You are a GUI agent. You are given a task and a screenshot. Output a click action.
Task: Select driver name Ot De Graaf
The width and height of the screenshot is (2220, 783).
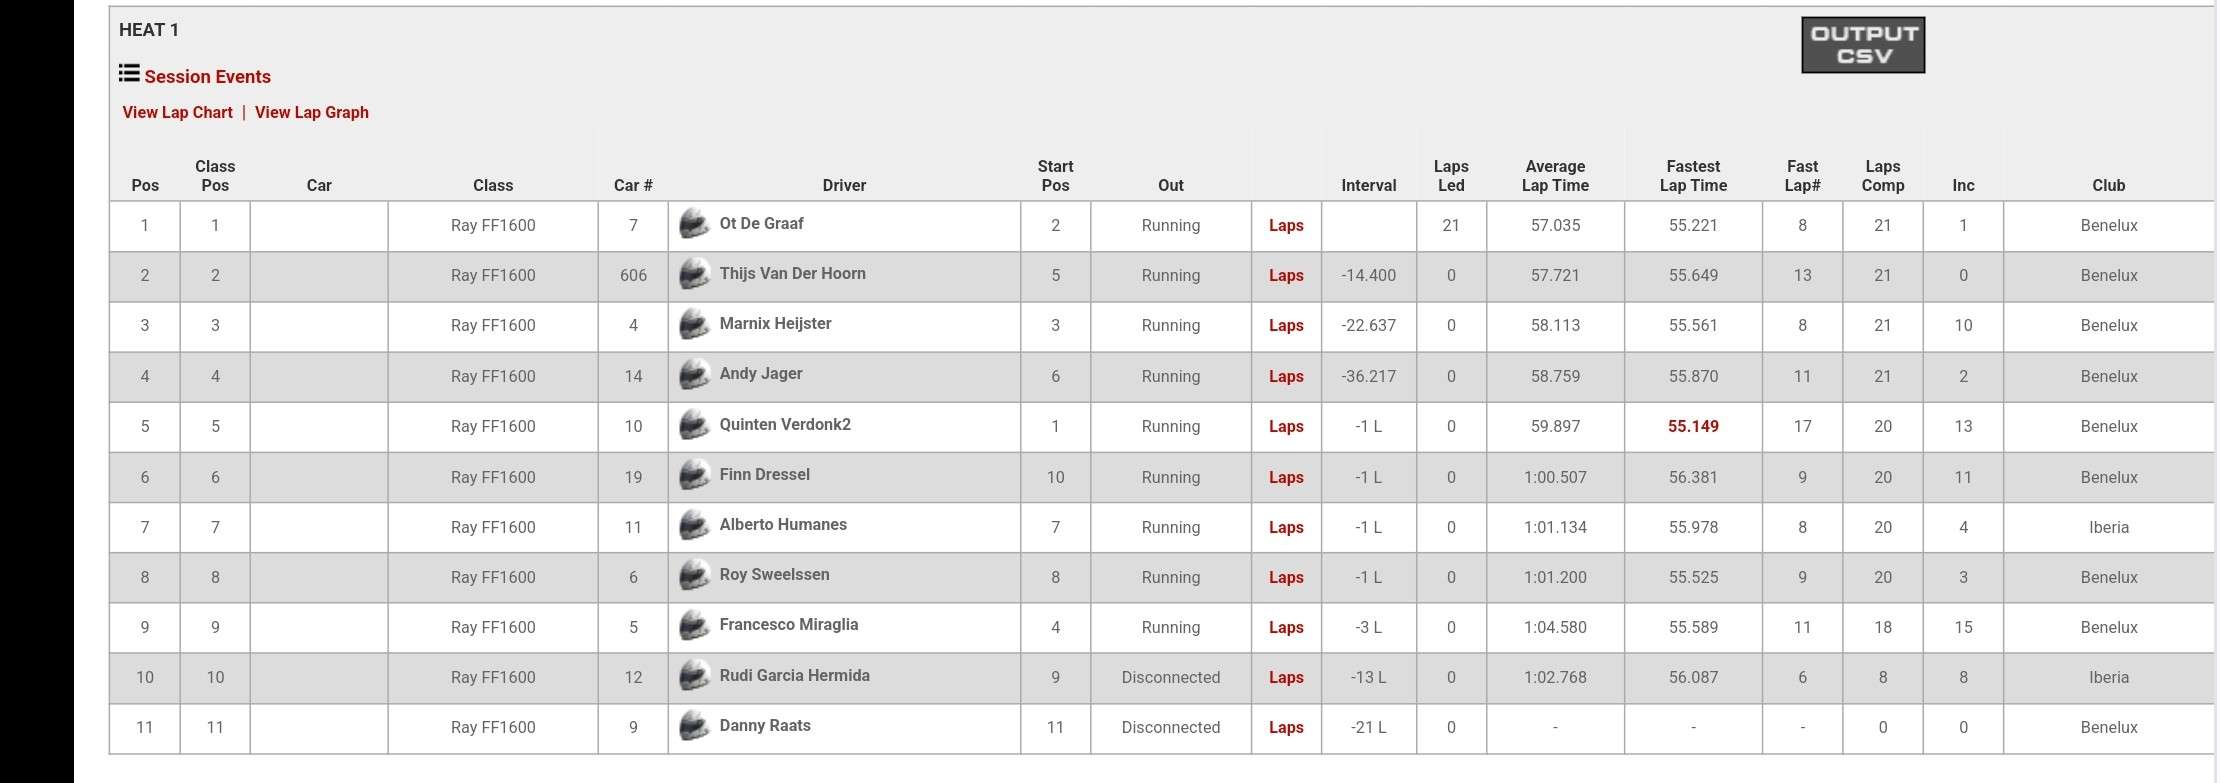coord(761,224)
